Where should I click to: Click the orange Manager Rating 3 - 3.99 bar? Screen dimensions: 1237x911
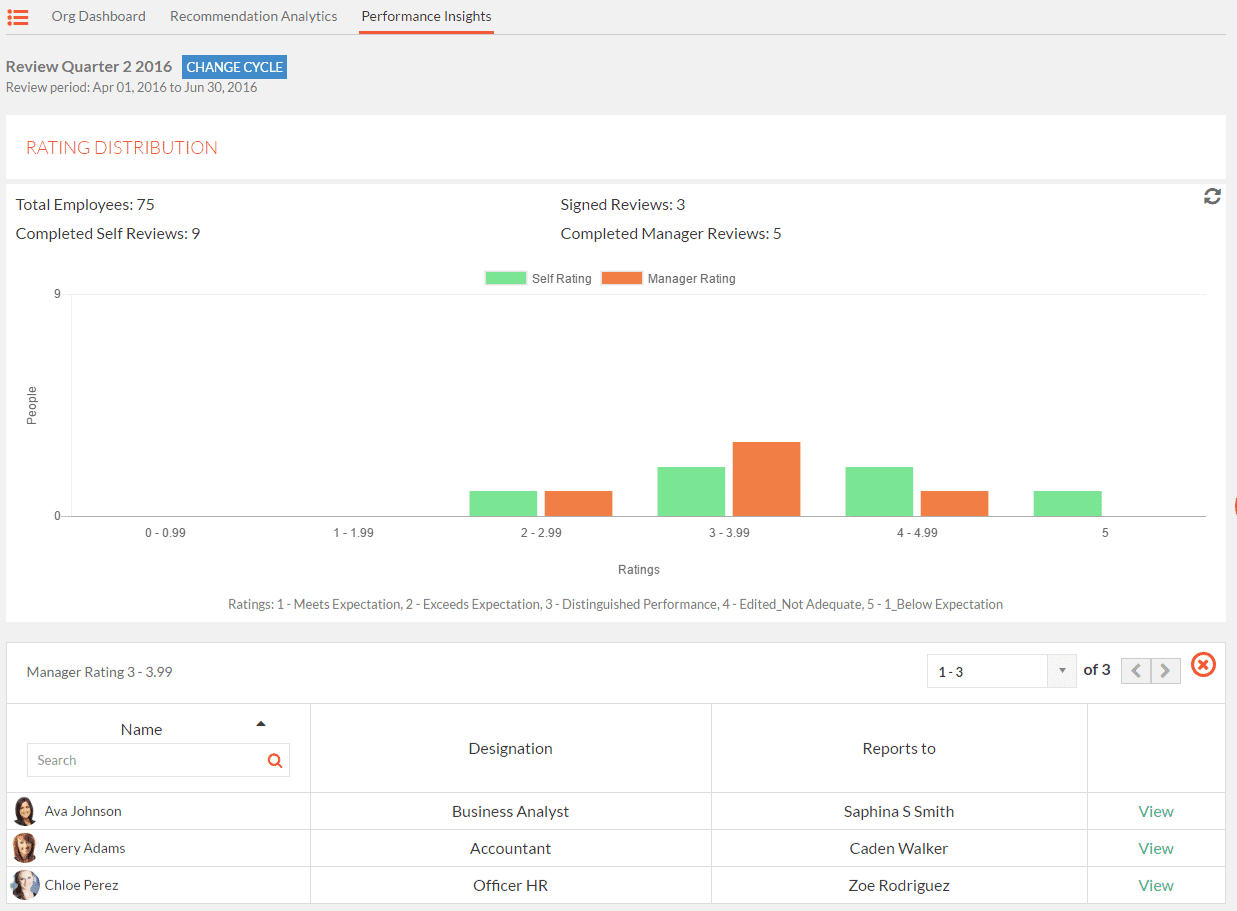tap(766, 479)
